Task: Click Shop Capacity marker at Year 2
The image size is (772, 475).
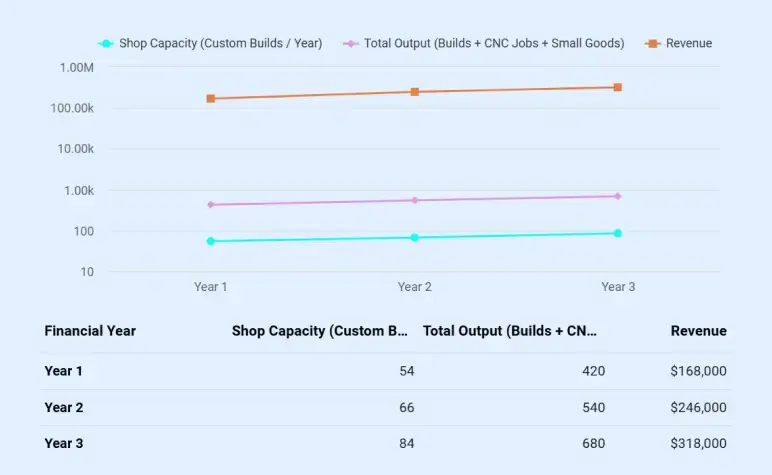Action: click(414, 237)
